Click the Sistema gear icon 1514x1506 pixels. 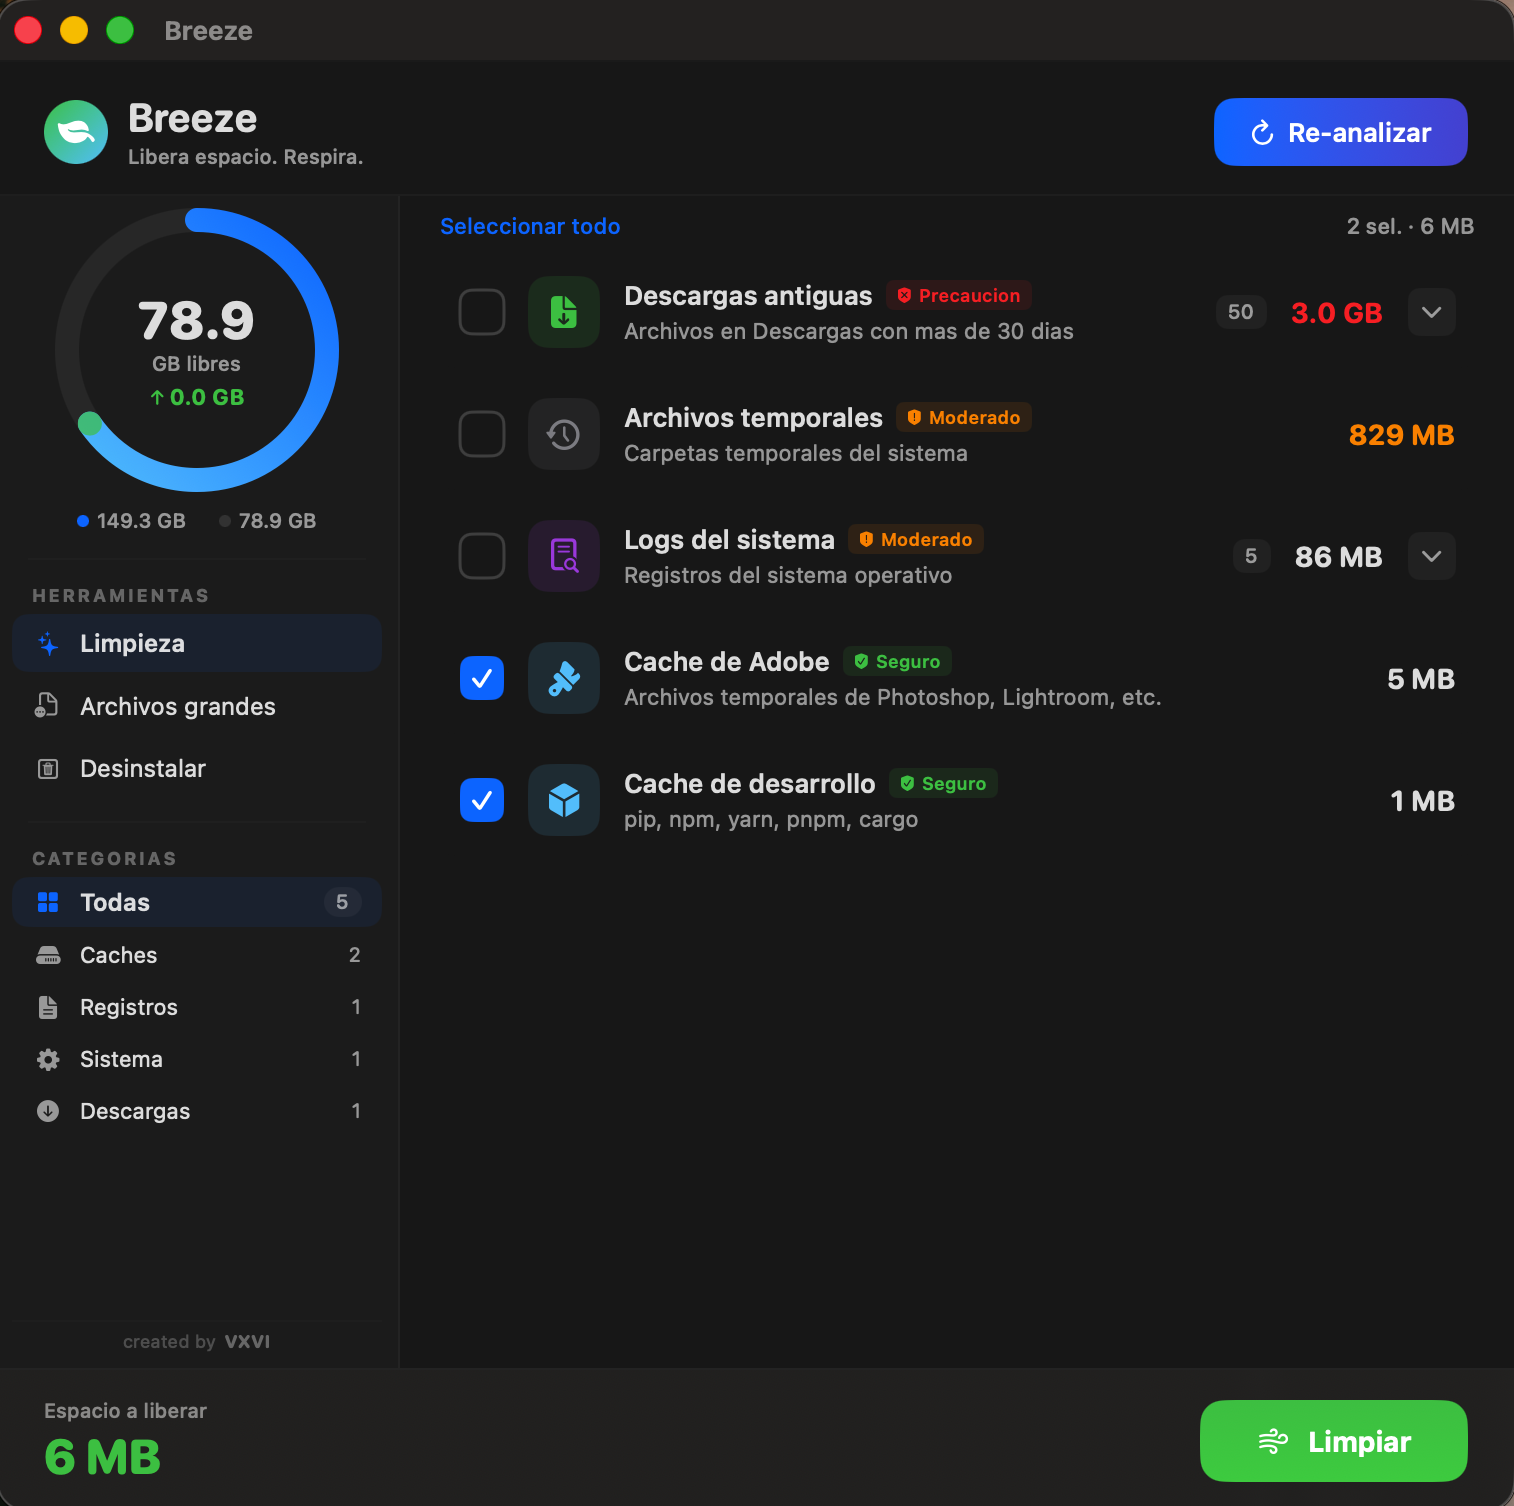coord(48,1059)
